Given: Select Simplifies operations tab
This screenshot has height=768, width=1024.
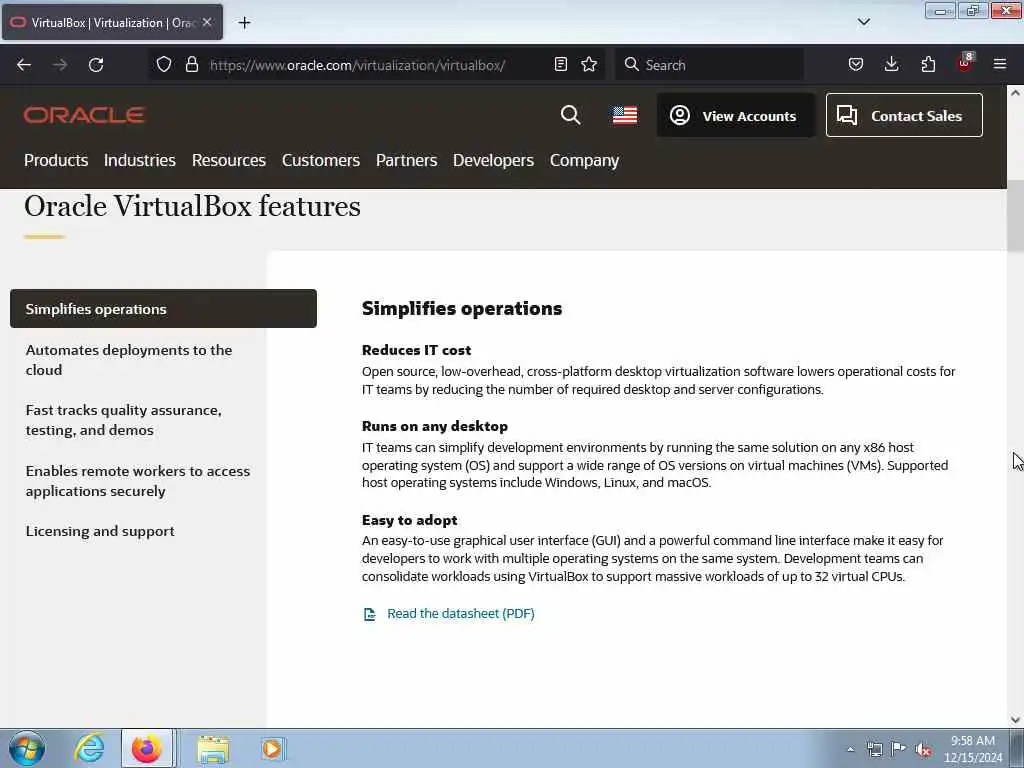Looking at the screenshot, I should (x=163, y=308).
